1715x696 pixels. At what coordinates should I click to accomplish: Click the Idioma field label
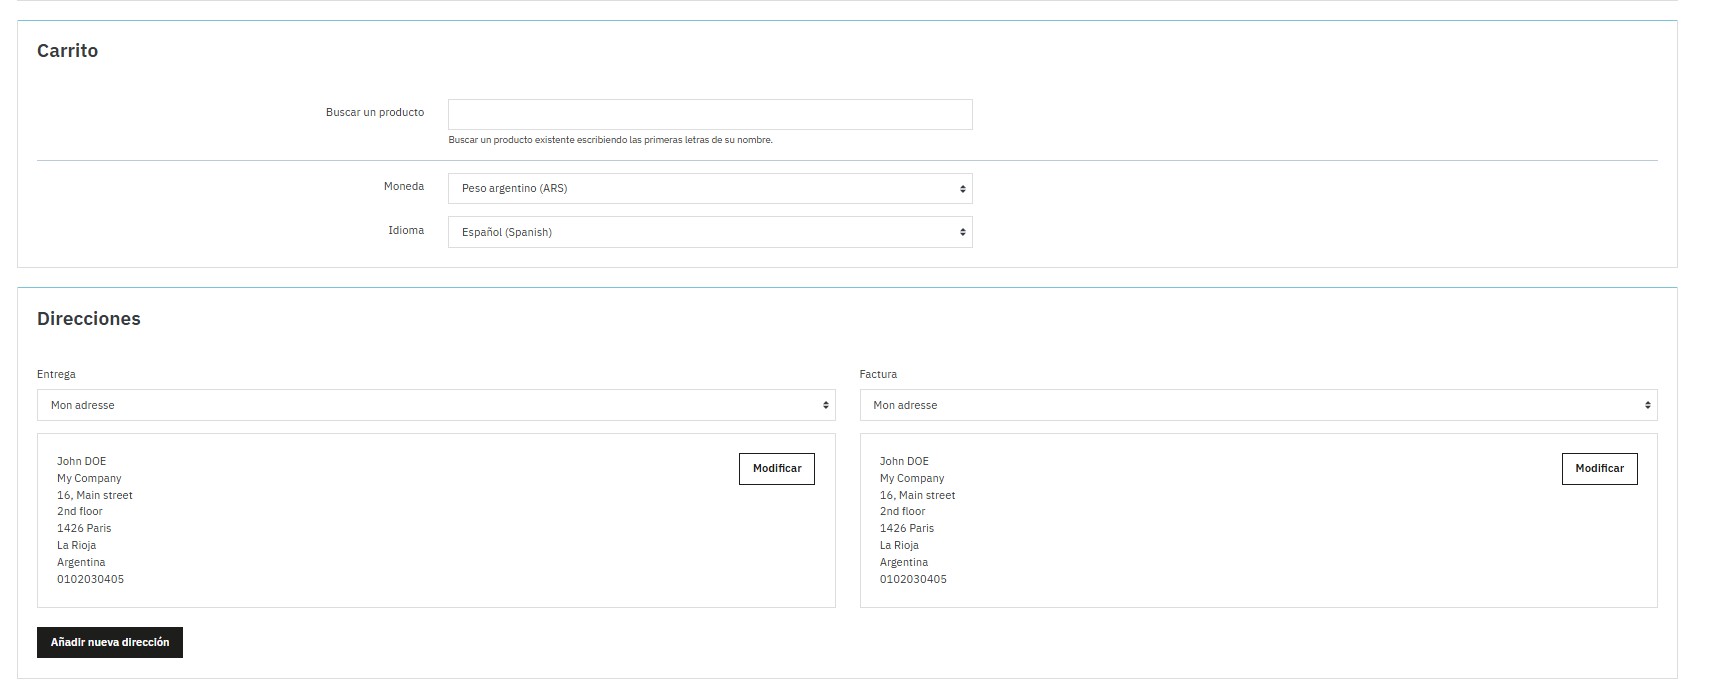pos(405,231)
